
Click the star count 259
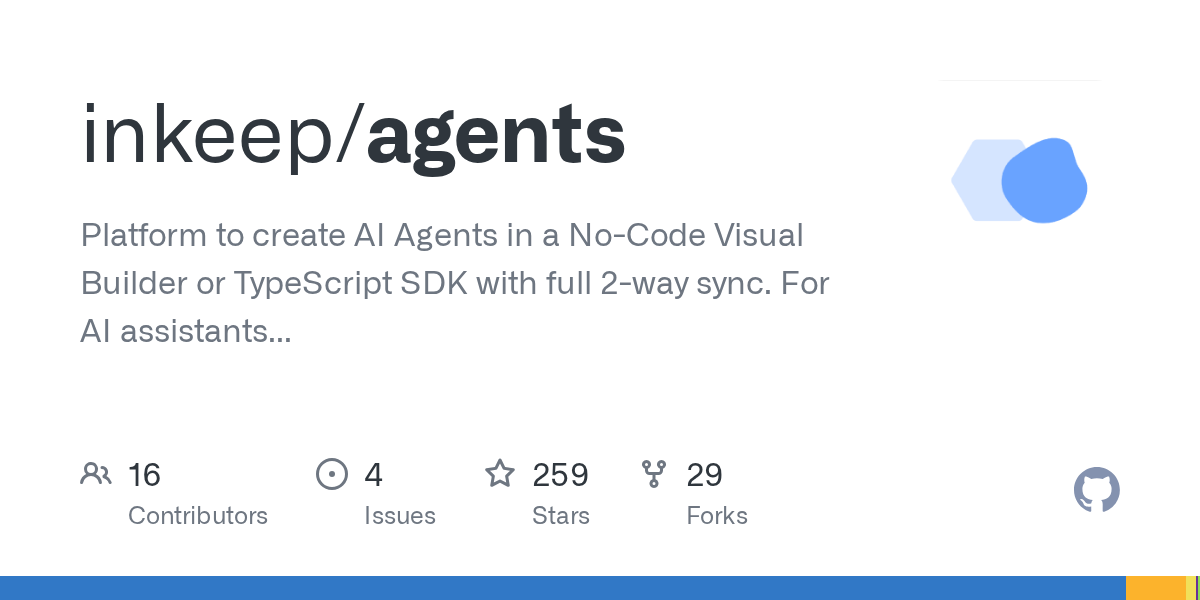coord(560,475)
